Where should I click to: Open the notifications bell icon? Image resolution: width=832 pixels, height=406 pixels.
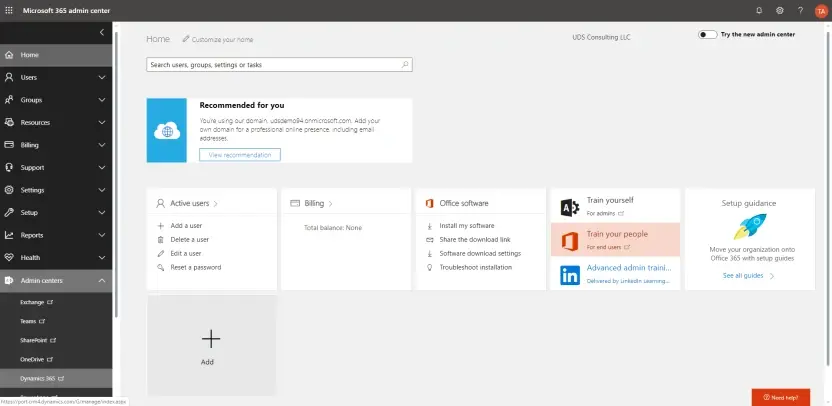click(x=759, y=10)
